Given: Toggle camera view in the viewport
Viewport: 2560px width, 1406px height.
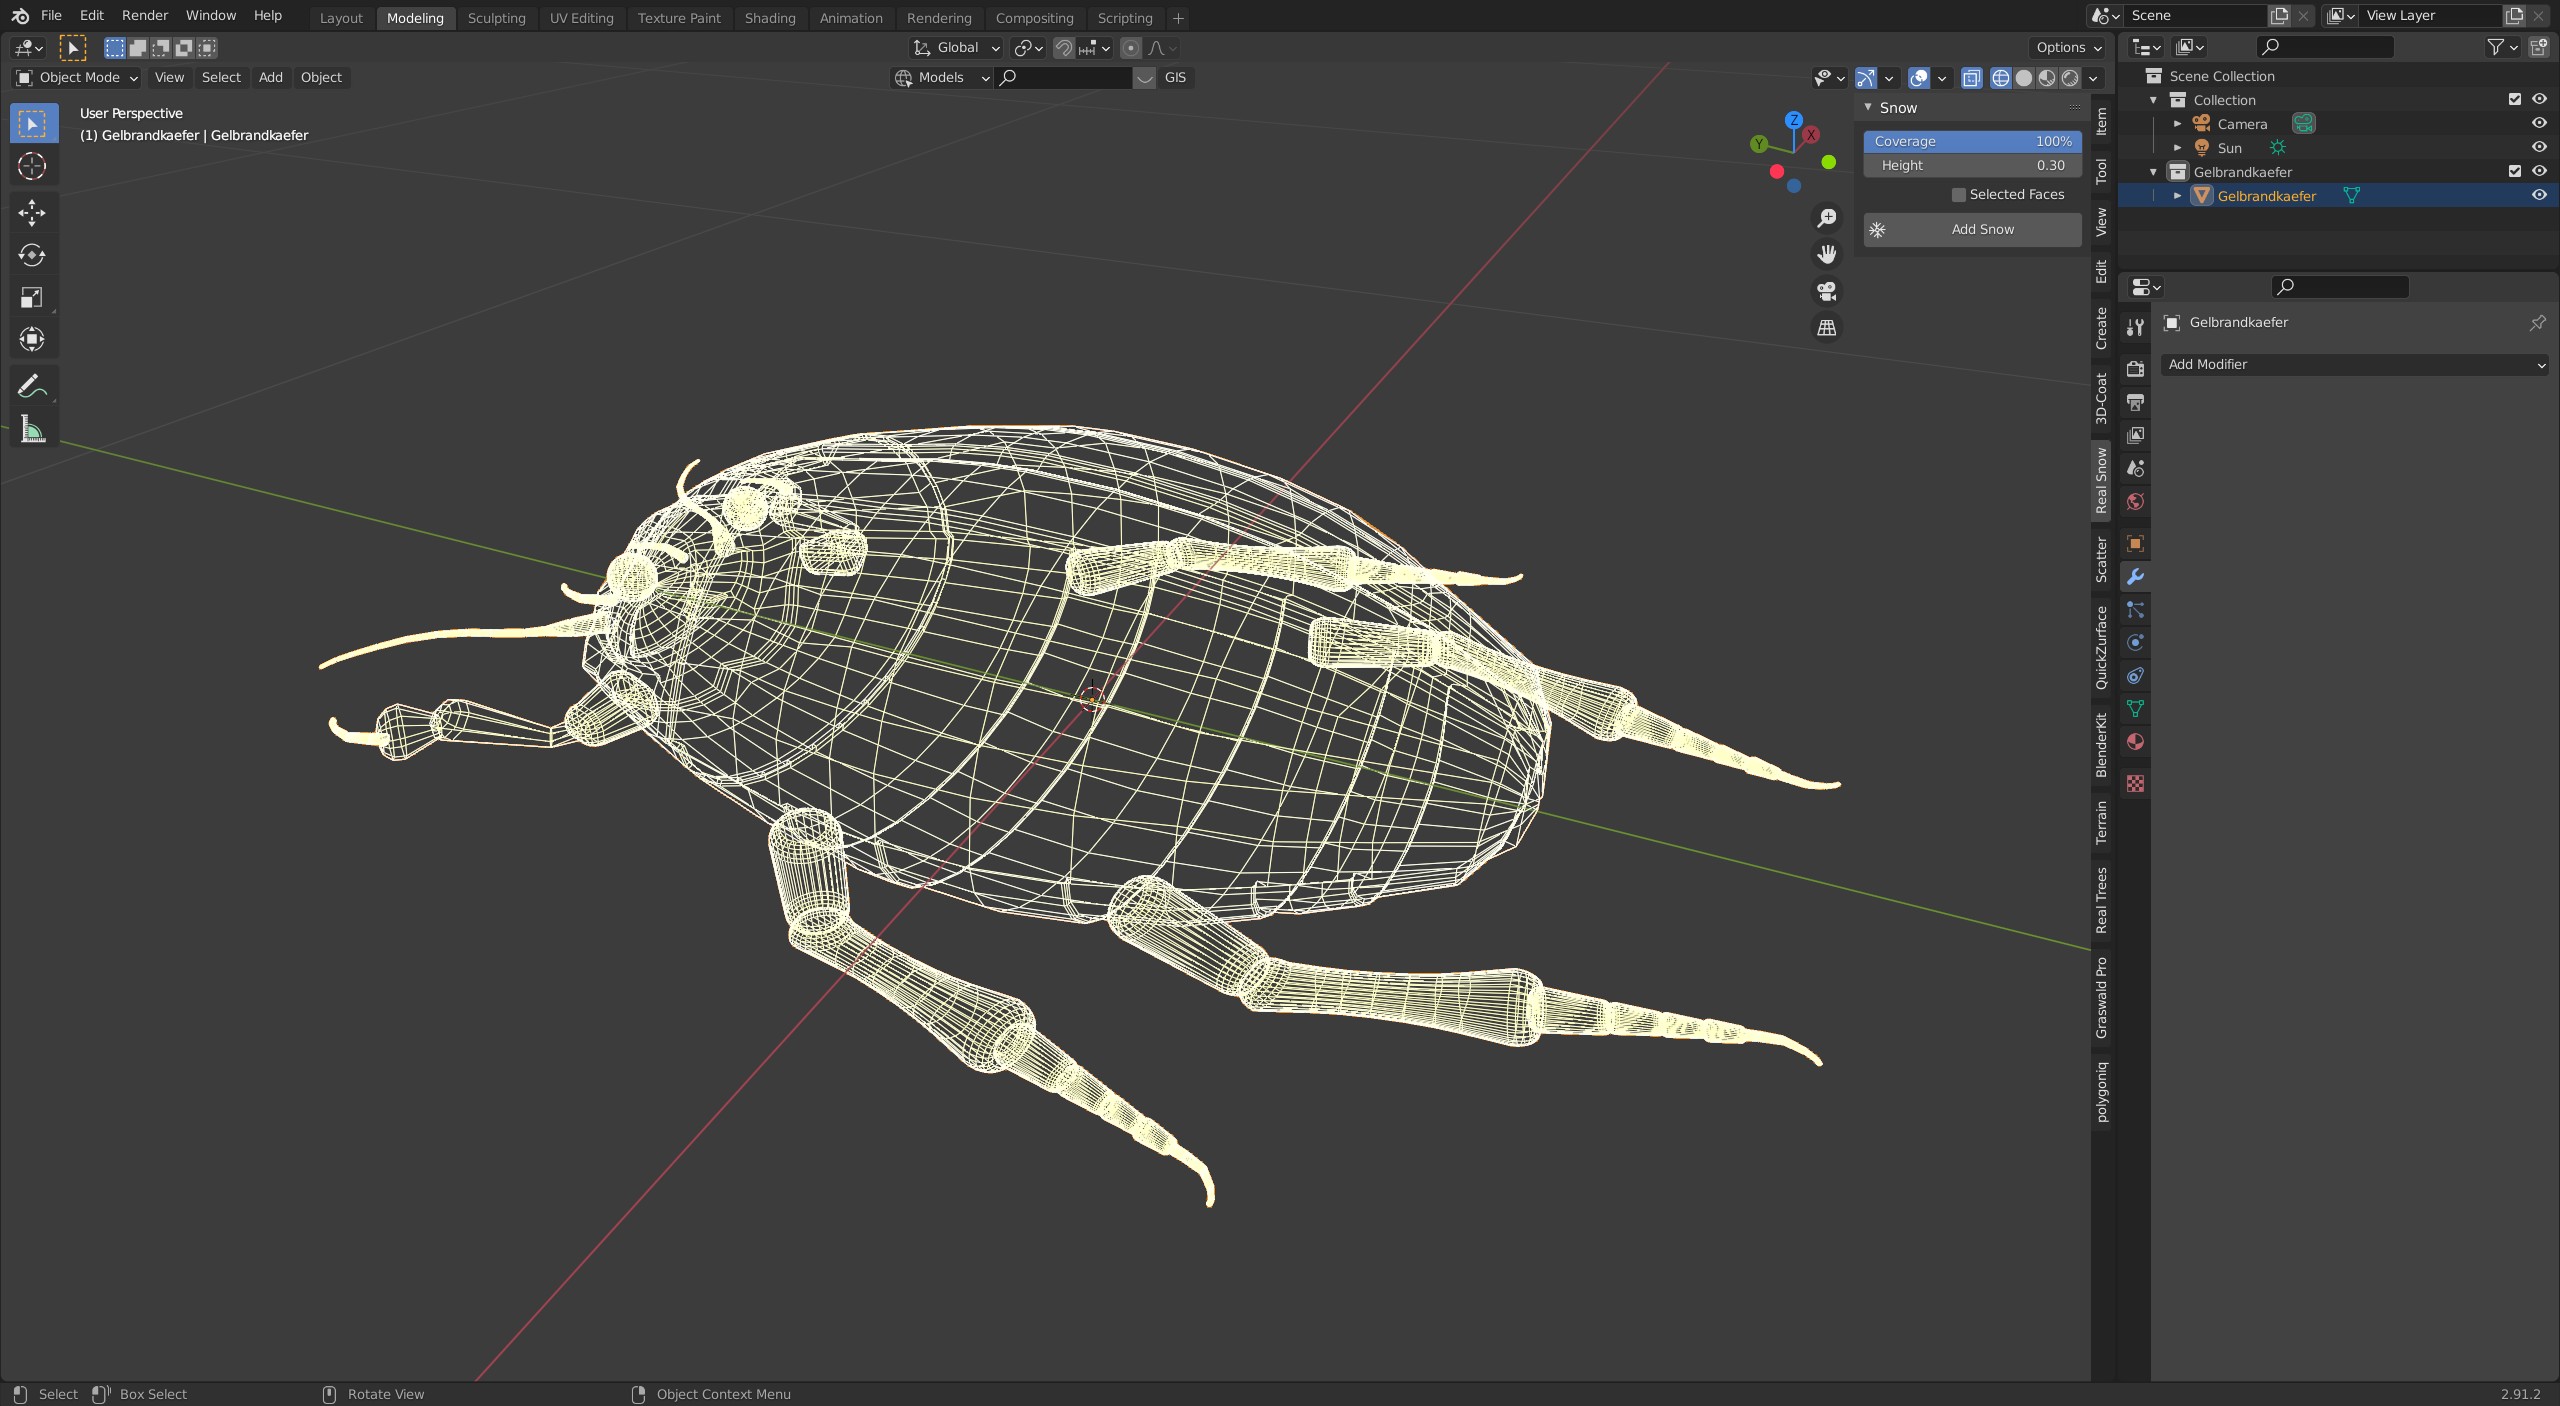Looking at the screenshot, I should point(1827,291).
